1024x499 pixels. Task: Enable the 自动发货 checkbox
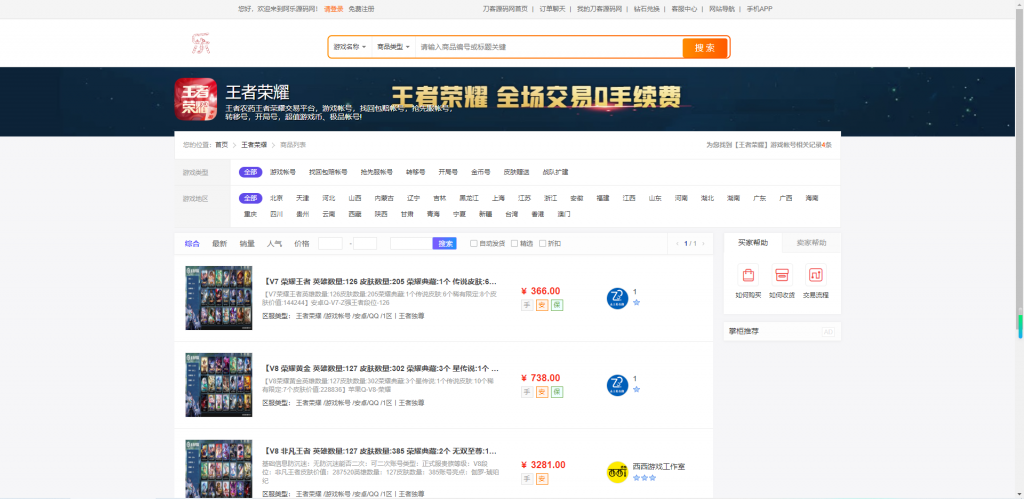point(474,244)
